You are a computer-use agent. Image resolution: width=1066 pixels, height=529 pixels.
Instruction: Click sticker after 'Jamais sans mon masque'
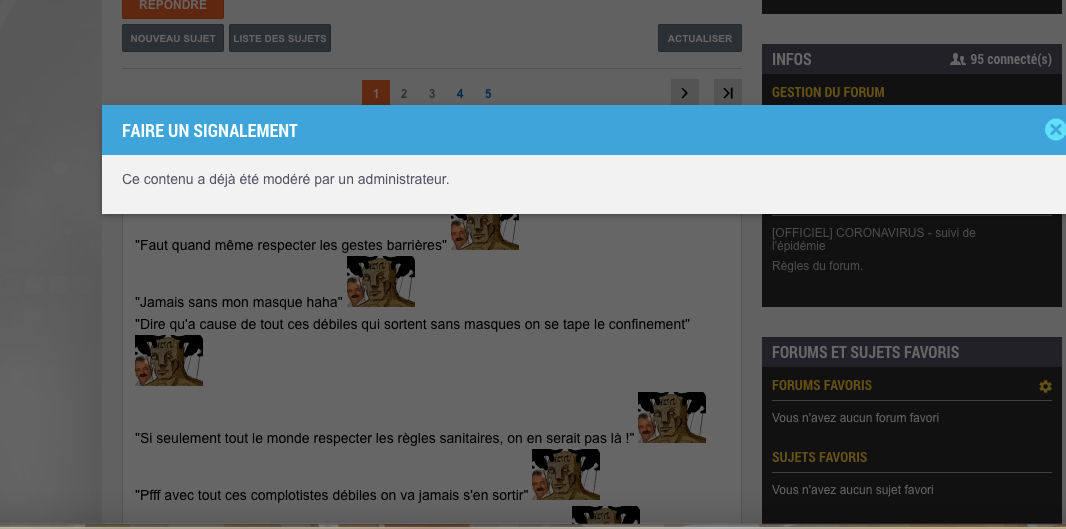coord(381,281)
